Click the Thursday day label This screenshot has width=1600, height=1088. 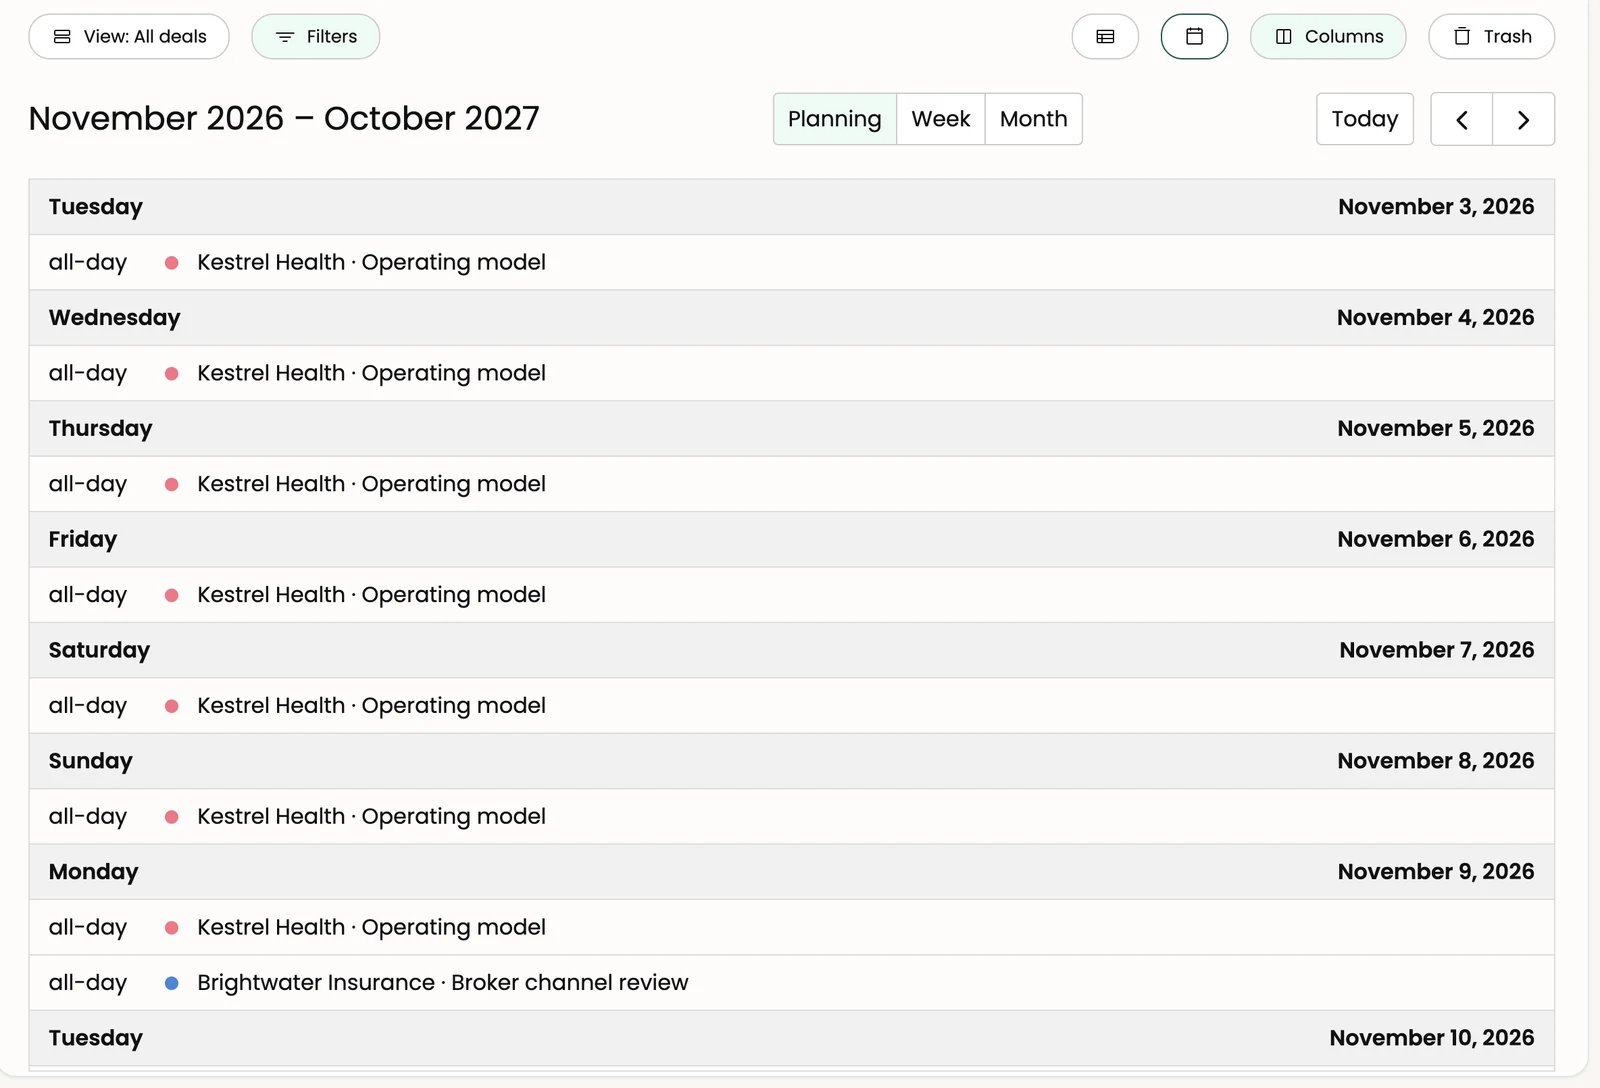(101, 429)
